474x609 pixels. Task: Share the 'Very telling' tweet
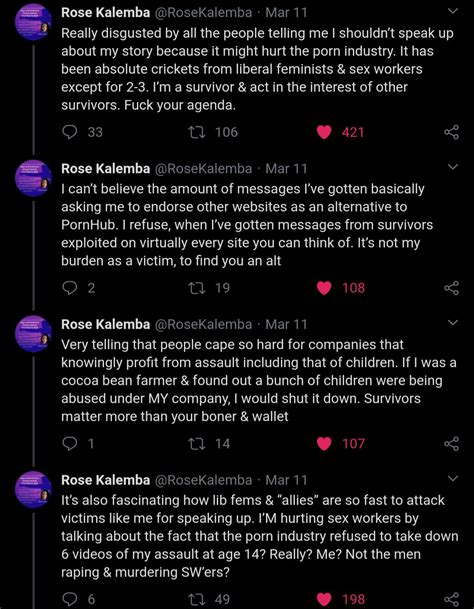pos(451,444)
